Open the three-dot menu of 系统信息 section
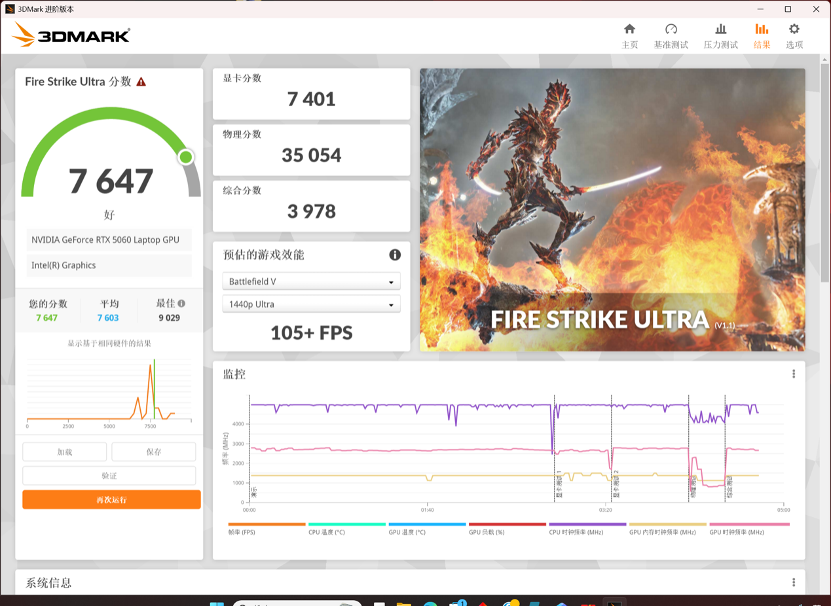 point(793,582)
